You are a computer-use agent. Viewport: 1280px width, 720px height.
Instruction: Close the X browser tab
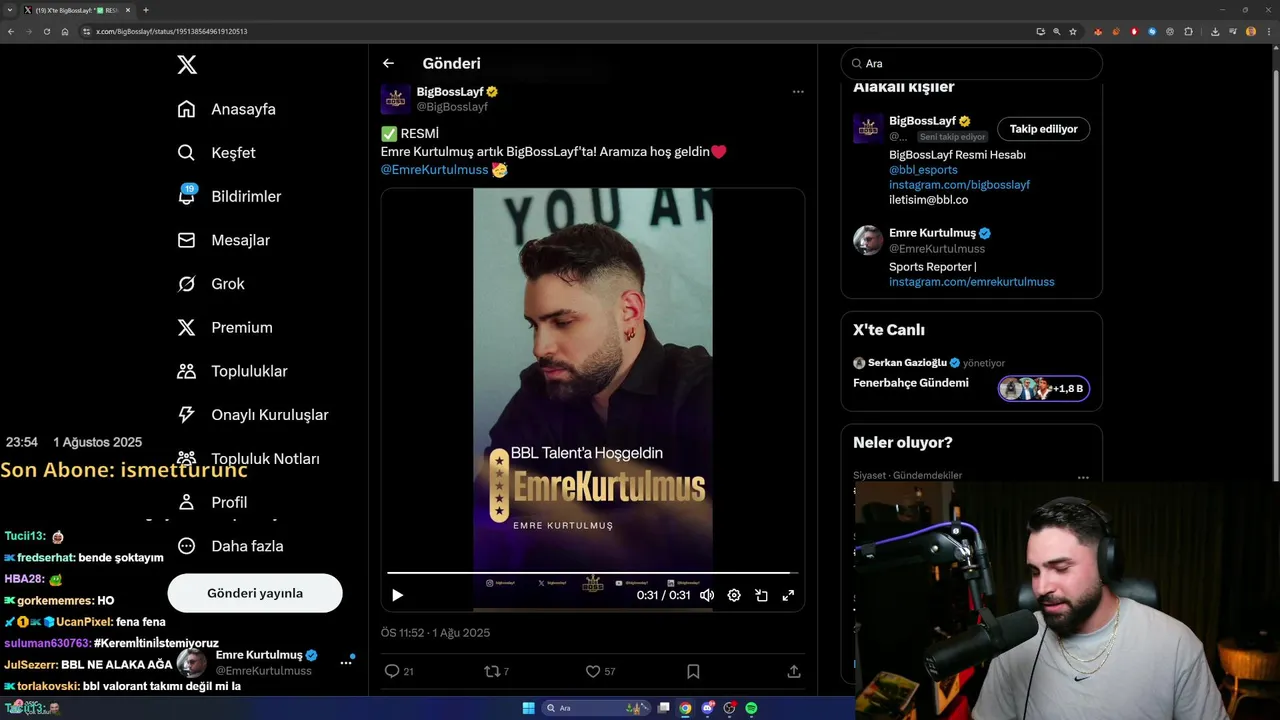[x=128, y=10]
